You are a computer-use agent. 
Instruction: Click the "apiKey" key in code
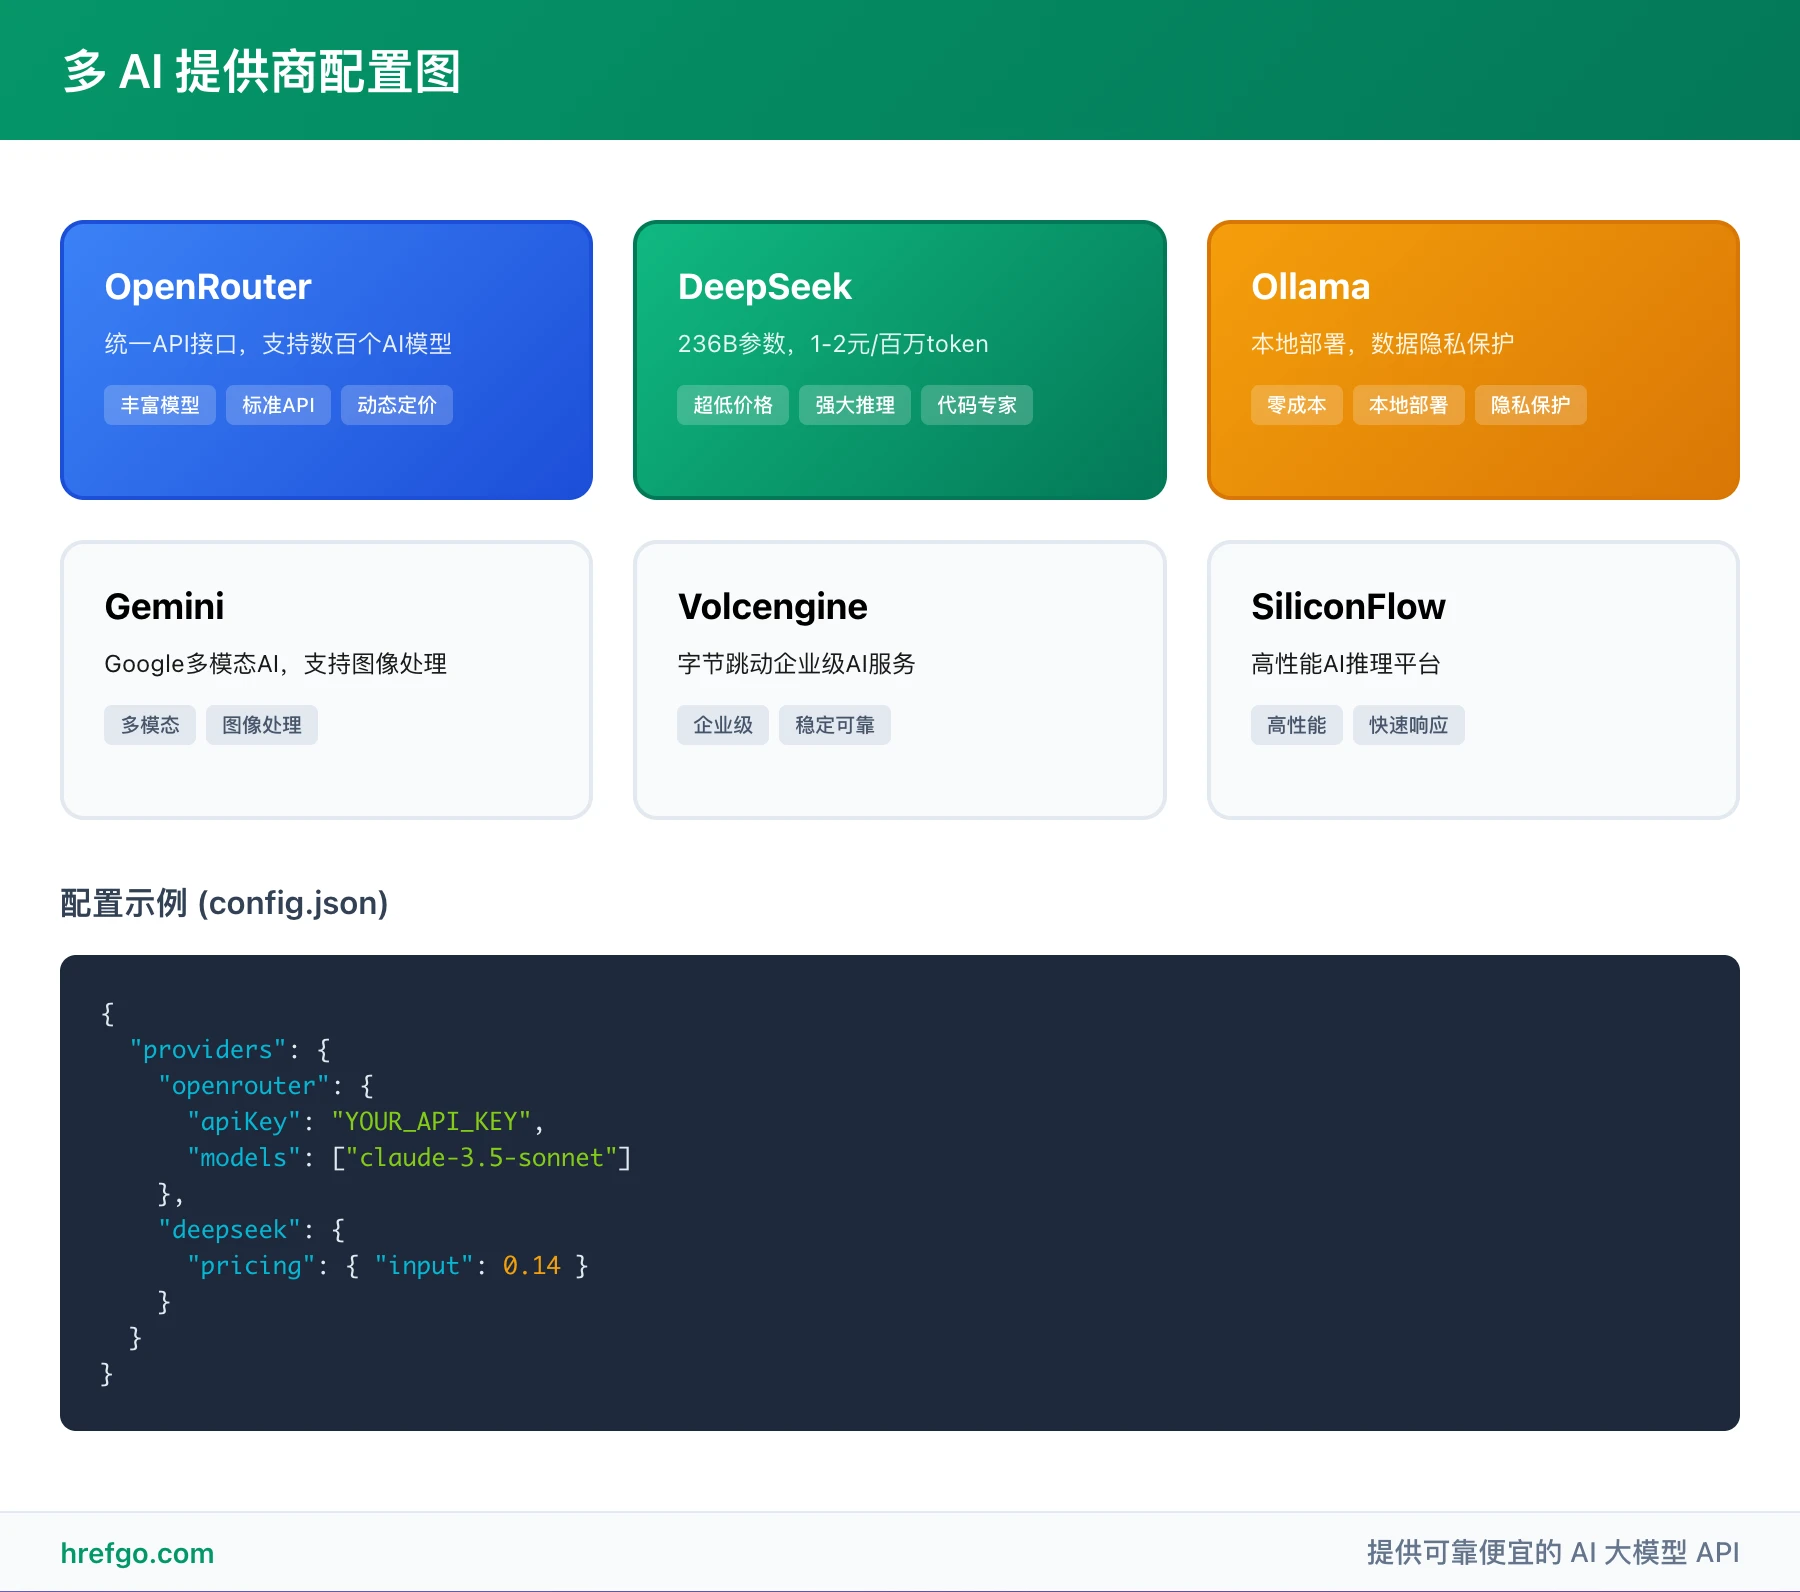pyautogui.click(x=244, y=1122)
